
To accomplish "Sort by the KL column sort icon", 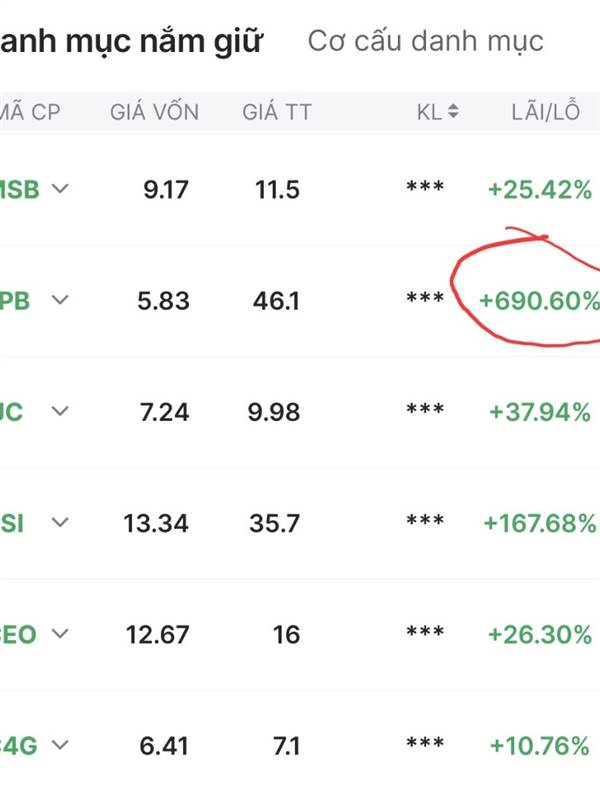I will click(453, 113).
